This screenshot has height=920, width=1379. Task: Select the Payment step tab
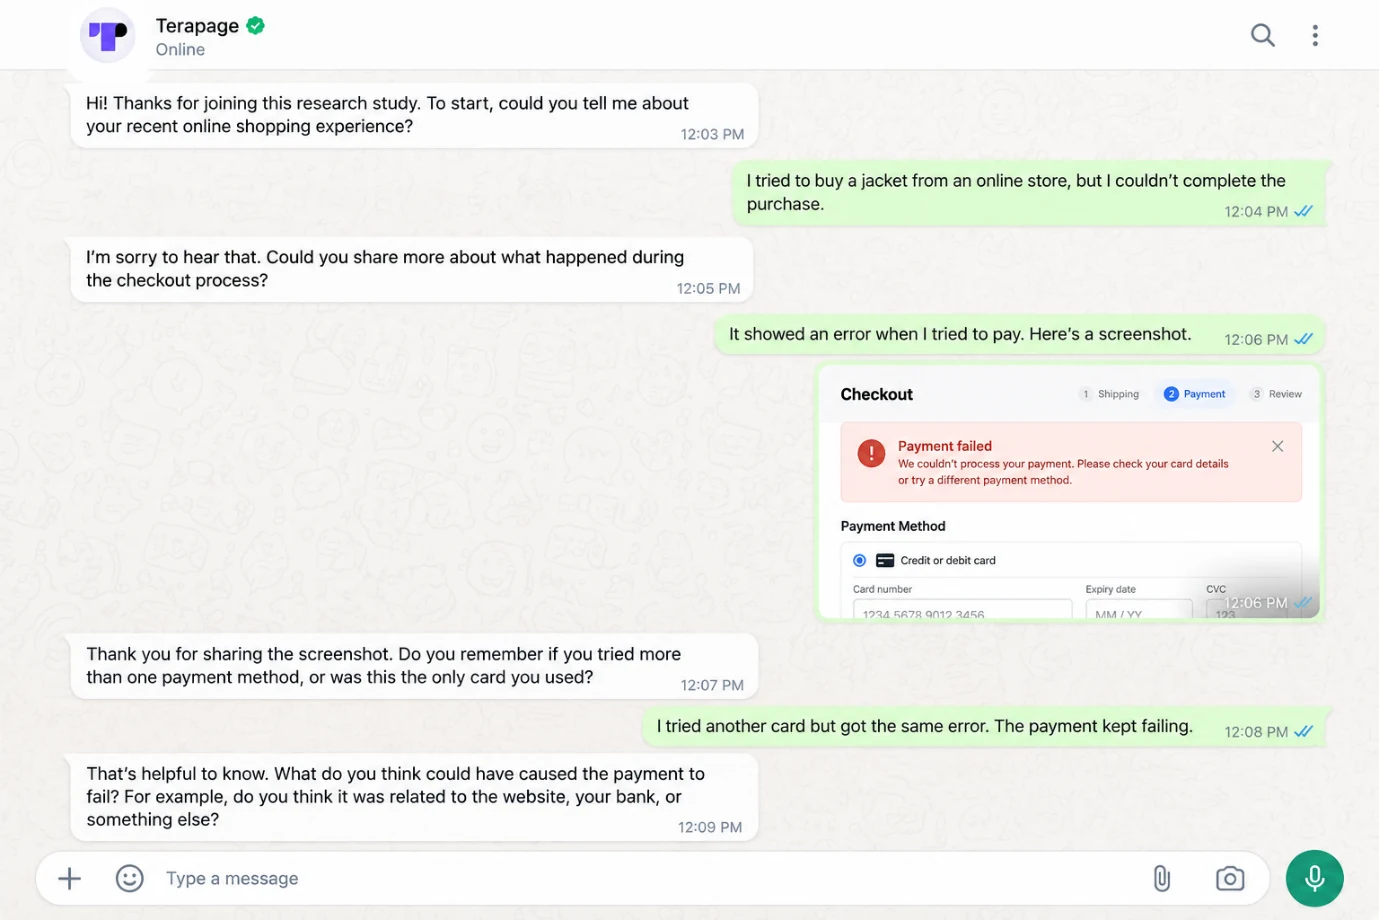coord(1194,394)
